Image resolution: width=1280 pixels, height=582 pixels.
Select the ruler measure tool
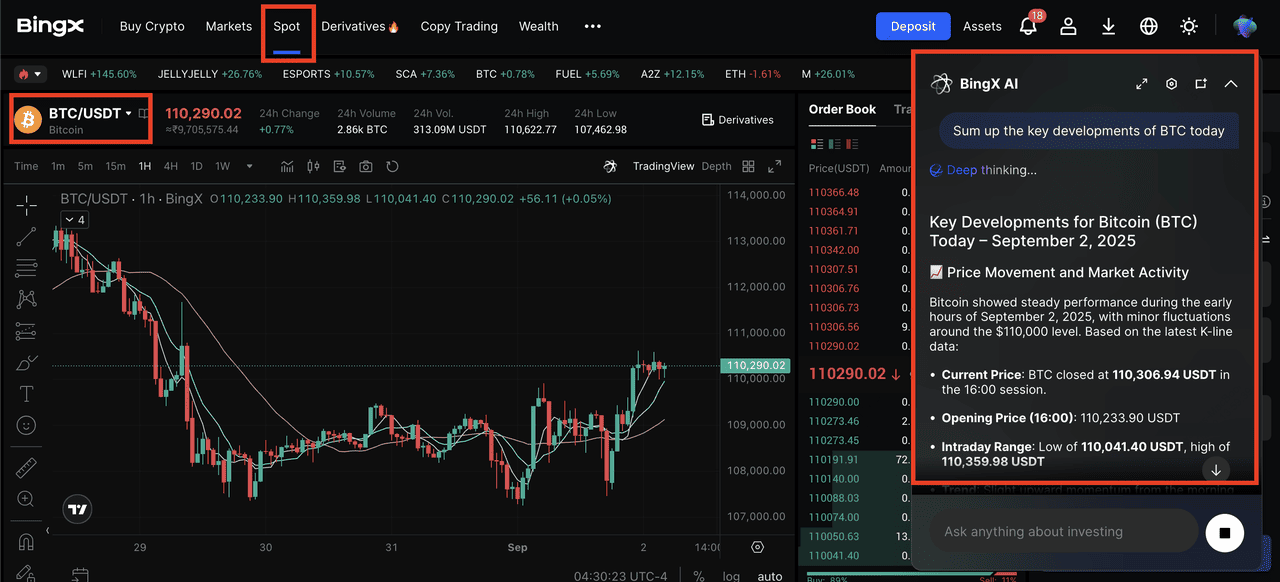27,468
